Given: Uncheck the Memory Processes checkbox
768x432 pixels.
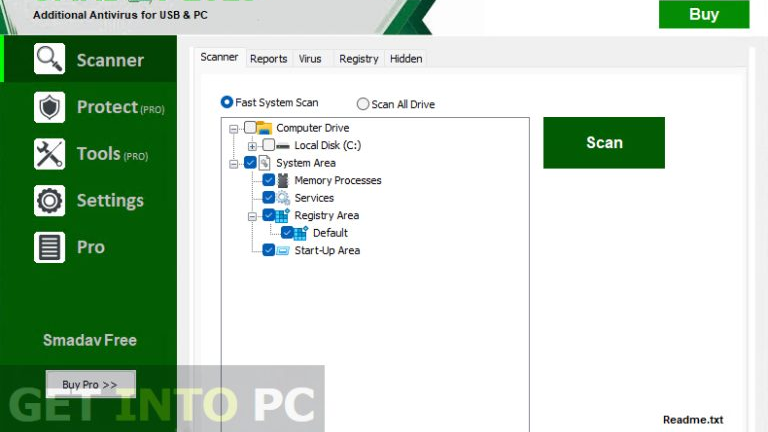Looking at the screenshot, I should (268, 180).
